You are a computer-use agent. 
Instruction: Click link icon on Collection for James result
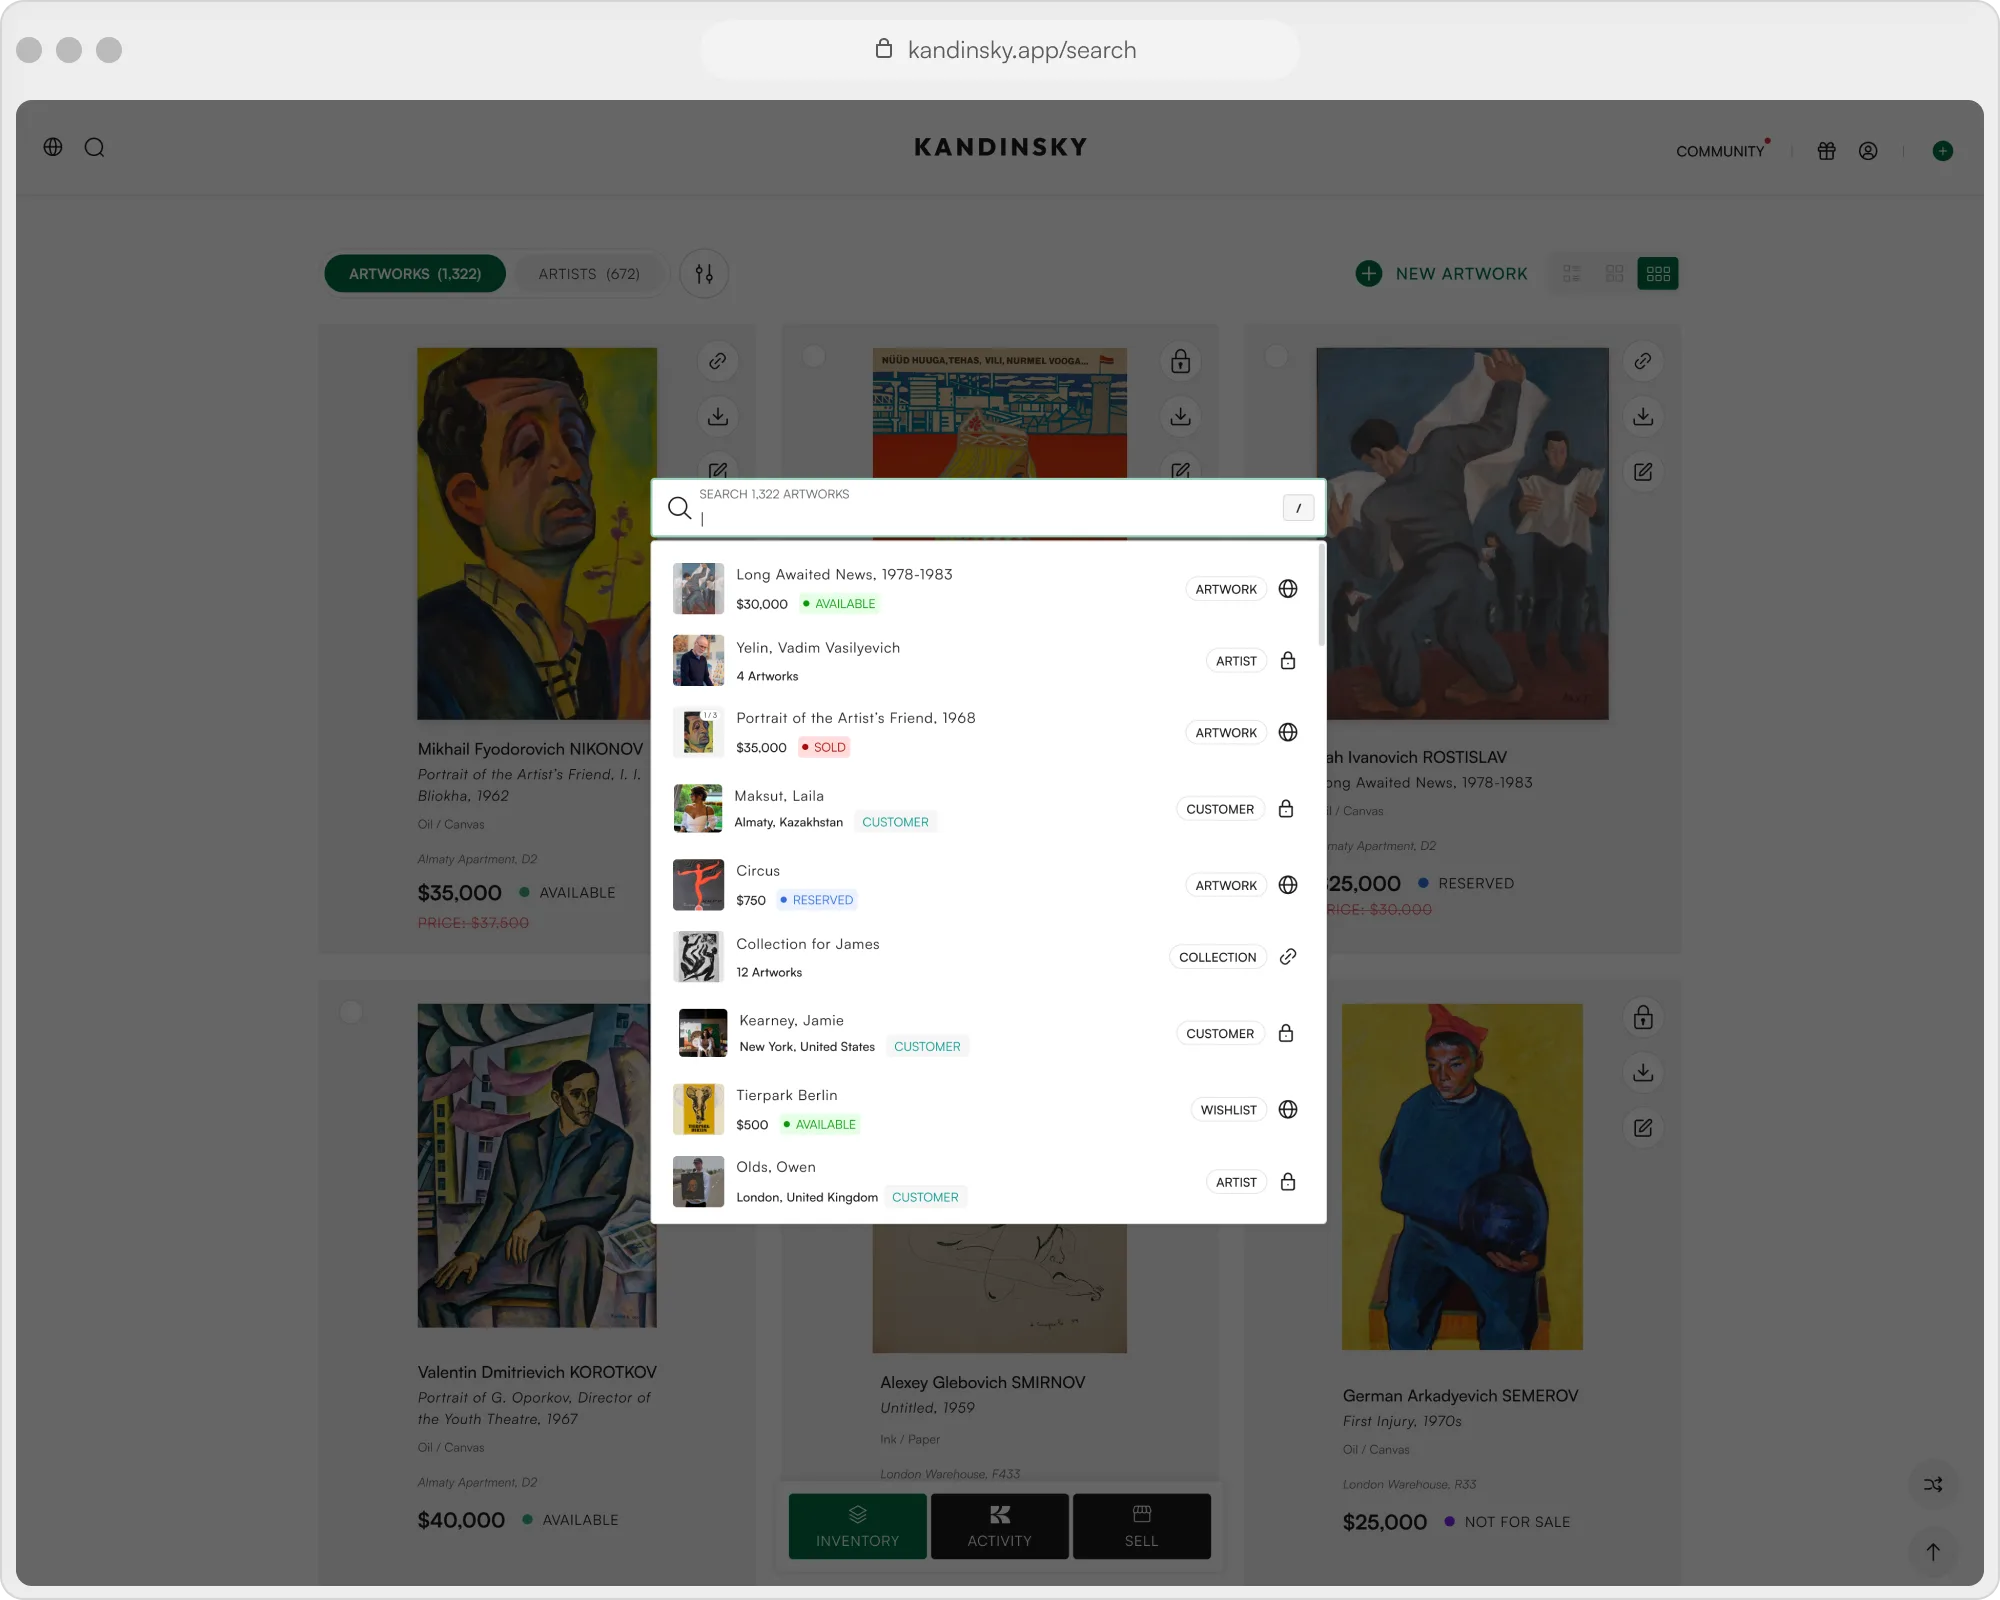(x=1288, y=957)
